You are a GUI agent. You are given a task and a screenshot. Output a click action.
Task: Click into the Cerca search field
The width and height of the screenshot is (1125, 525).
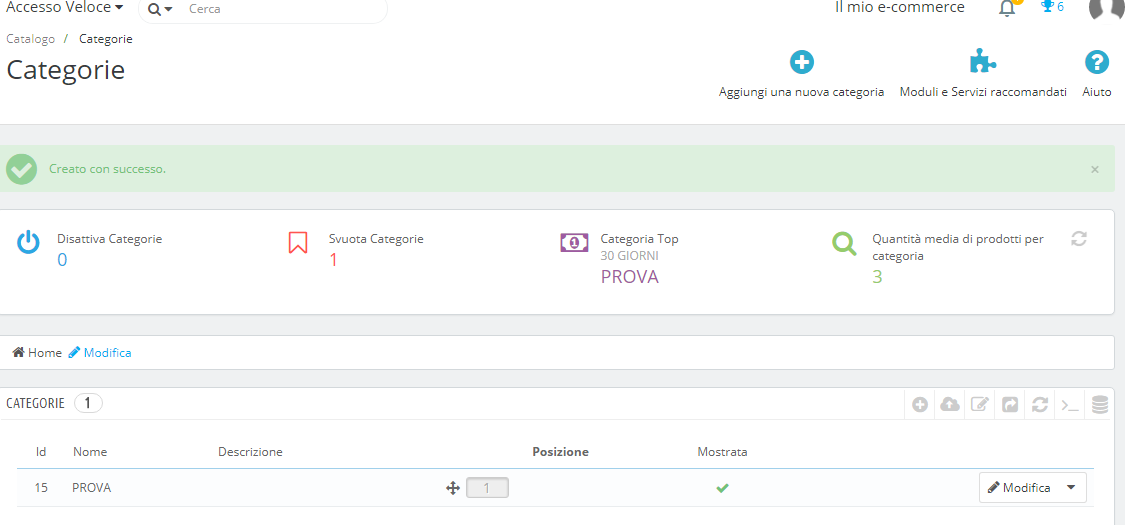coord(283,9)
